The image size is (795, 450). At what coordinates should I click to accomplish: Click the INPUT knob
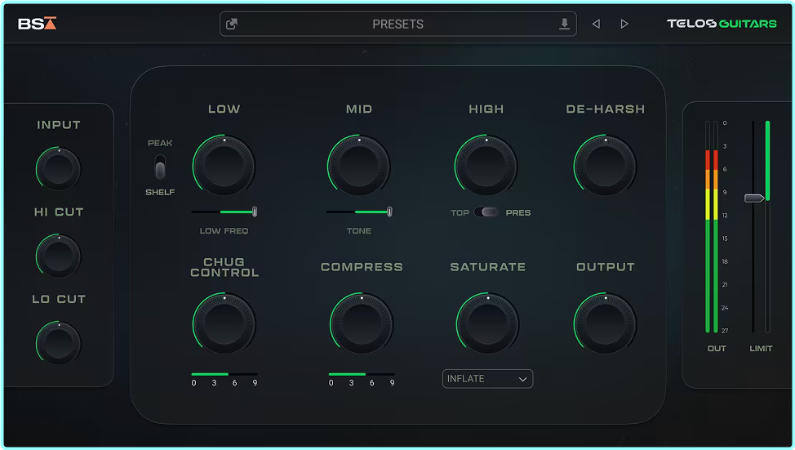pyautogui.click(x=58, y=169)
